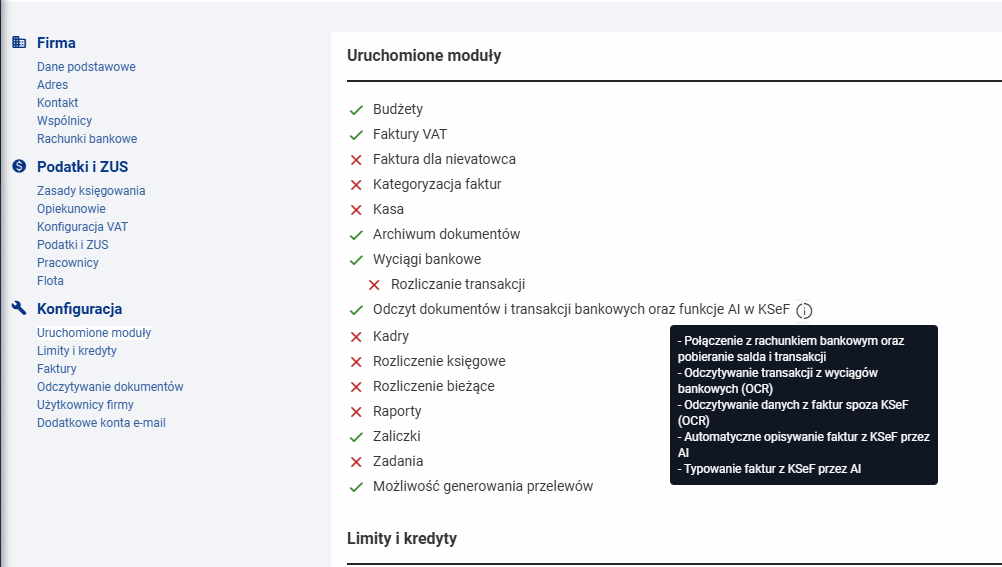Click the red X next to Kasa
This screenshot has width=1002, height=567.
coord(356,210)
